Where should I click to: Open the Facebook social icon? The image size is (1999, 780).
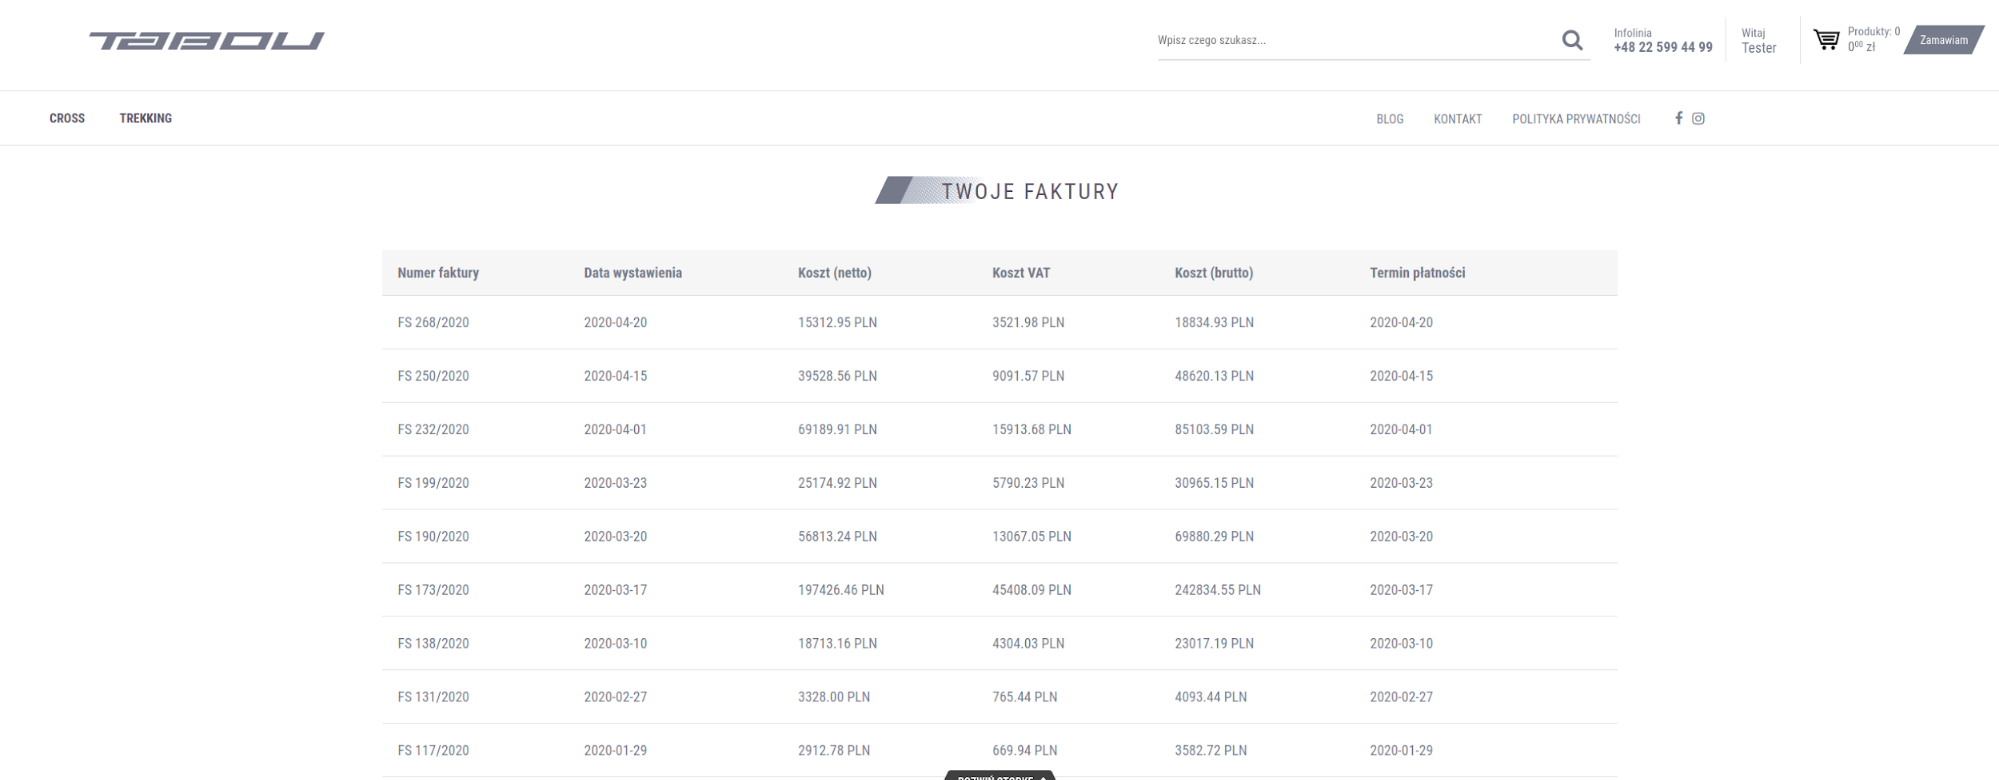[1679, 118]
